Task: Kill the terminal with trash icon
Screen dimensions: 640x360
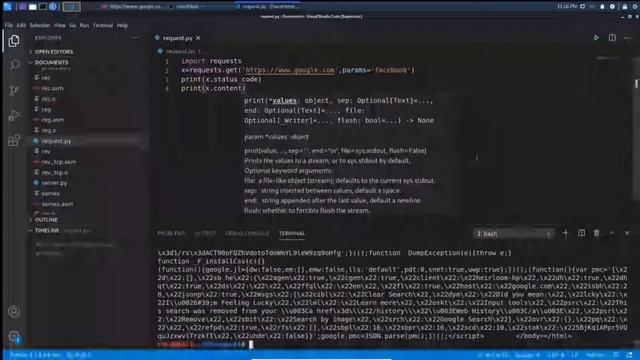Action: pyautogui.click(x=596, y=233)
